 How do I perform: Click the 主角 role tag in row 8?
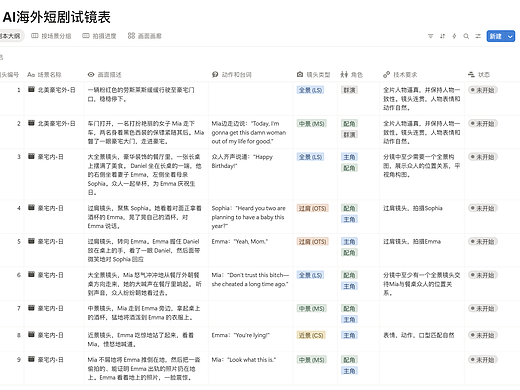349,335
